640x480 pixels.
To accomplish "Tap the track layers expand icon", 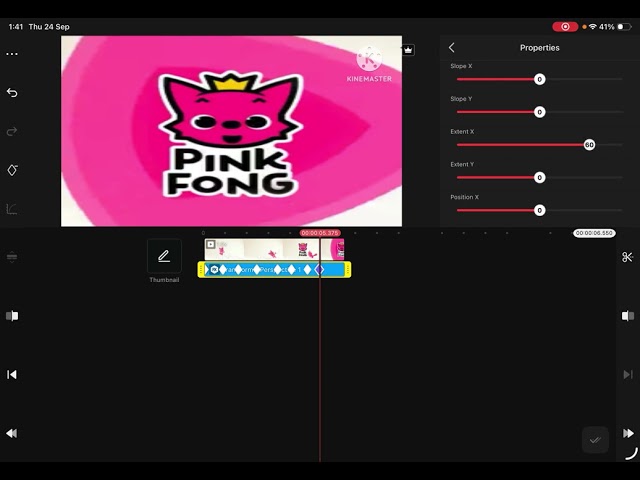I will [x=12, y=257].
